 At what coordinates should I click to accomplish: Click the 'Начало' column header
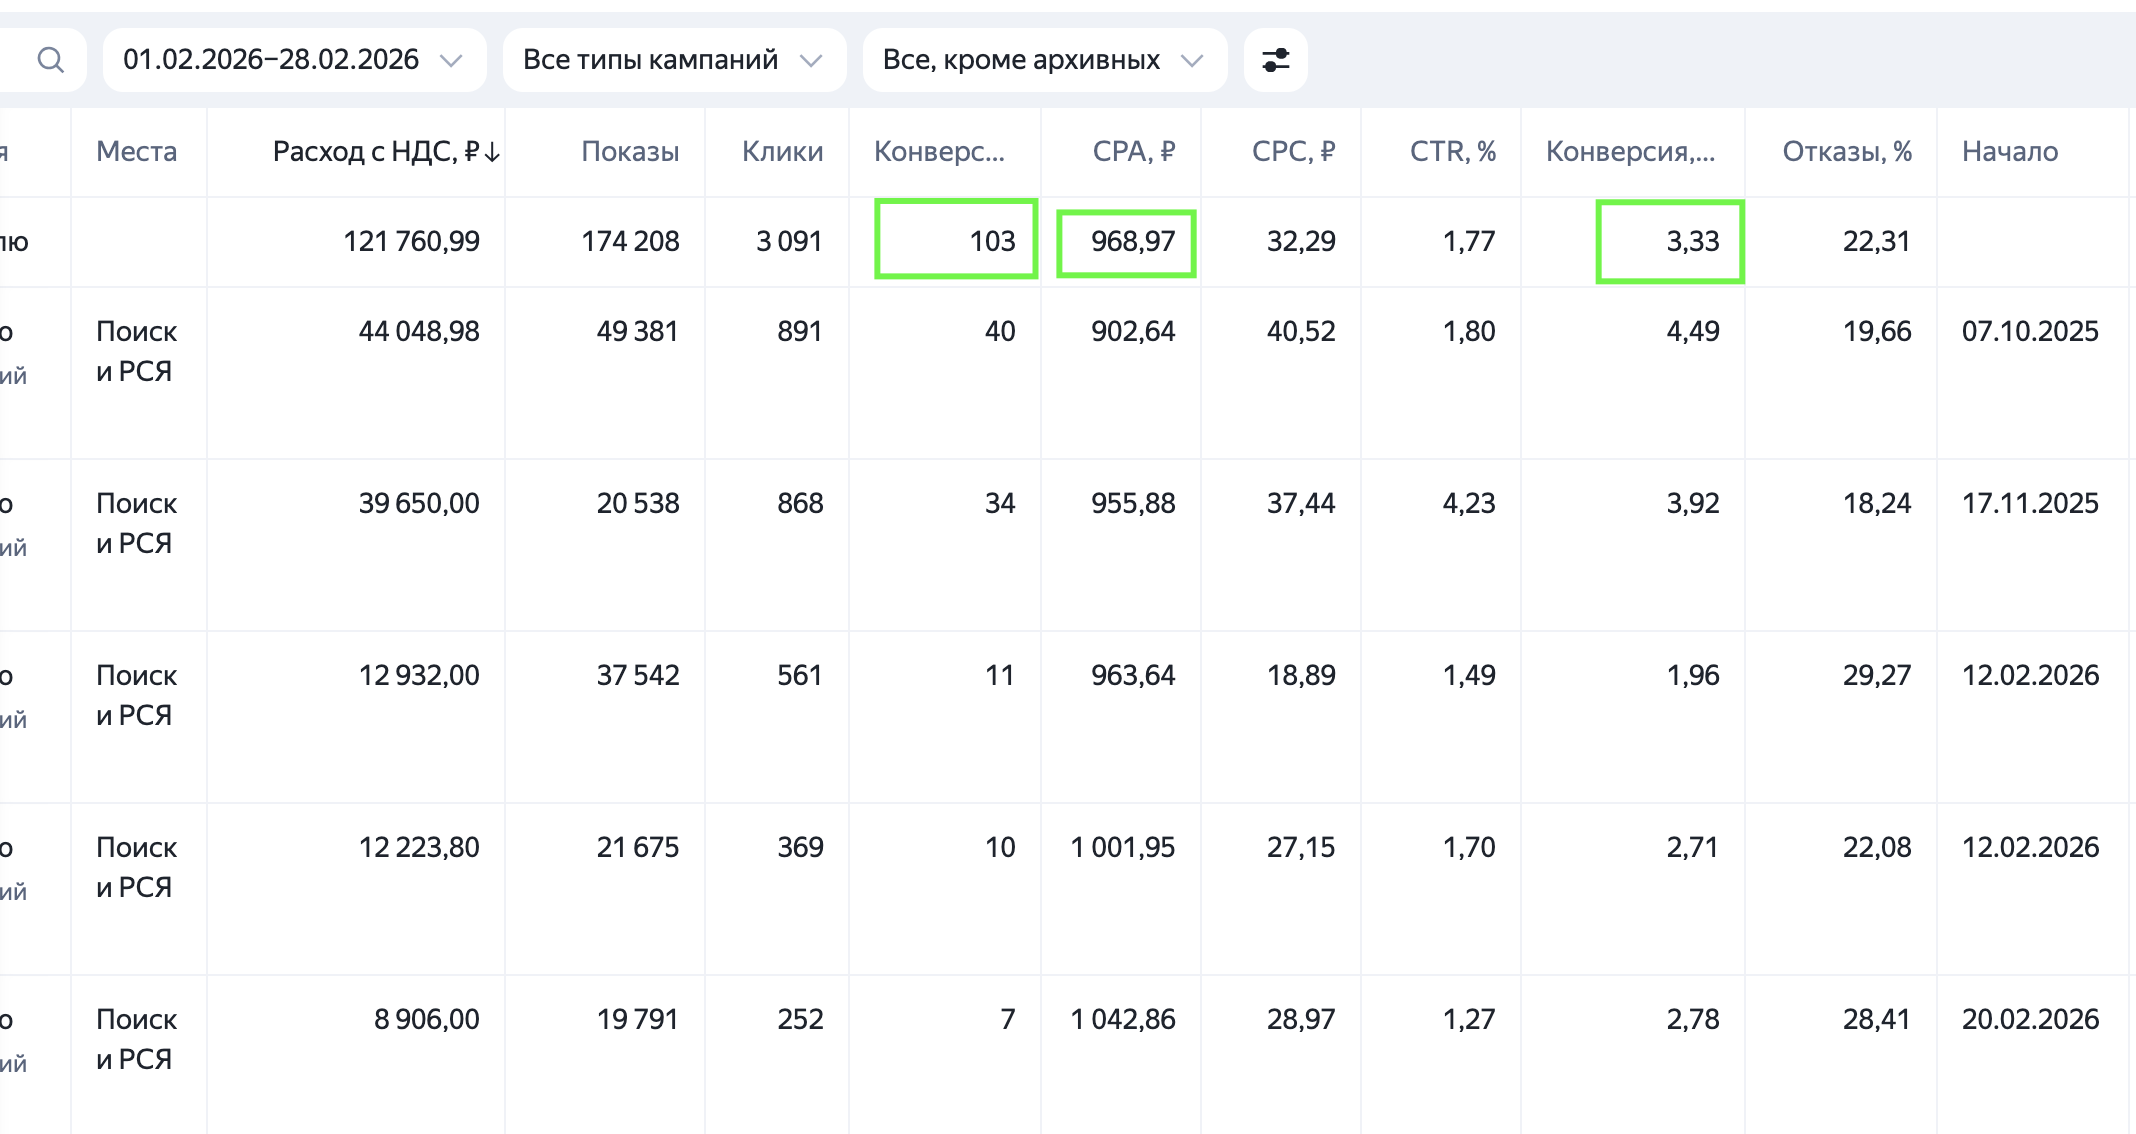[2009, 152]
